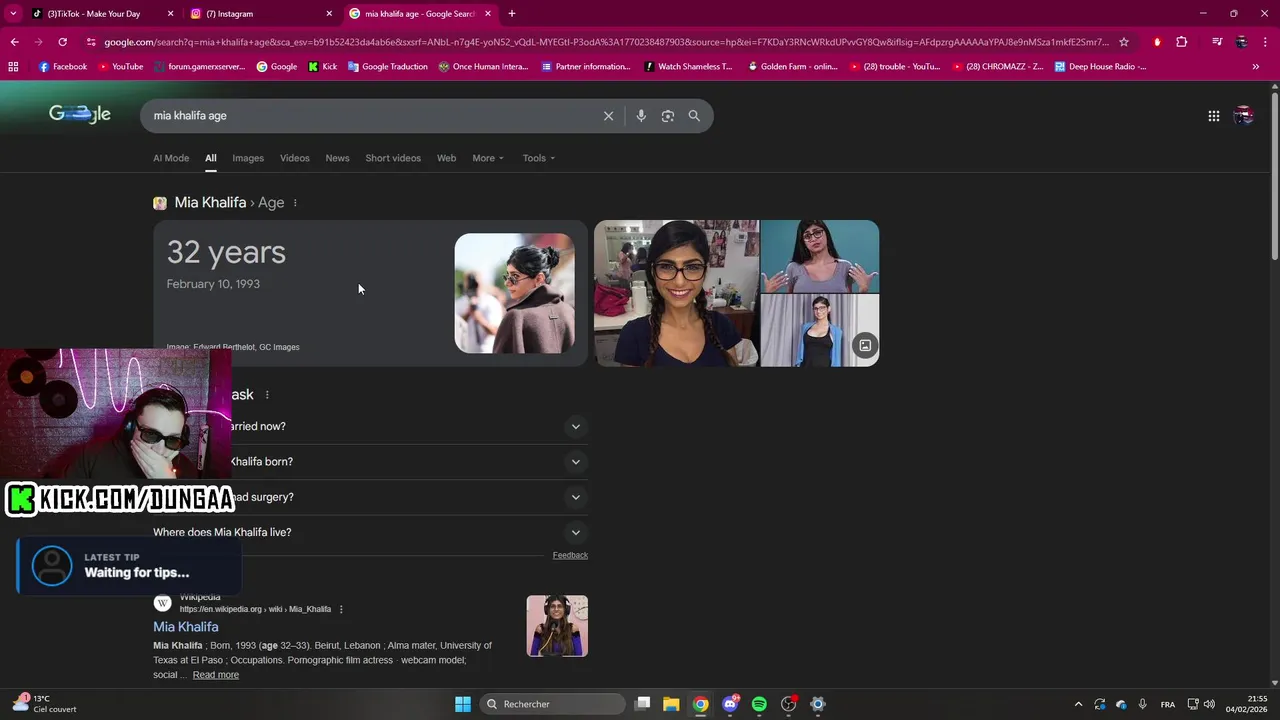The image size is (1280, 720).
Task: Select the Images search tab
Action: tap(248, 158)
